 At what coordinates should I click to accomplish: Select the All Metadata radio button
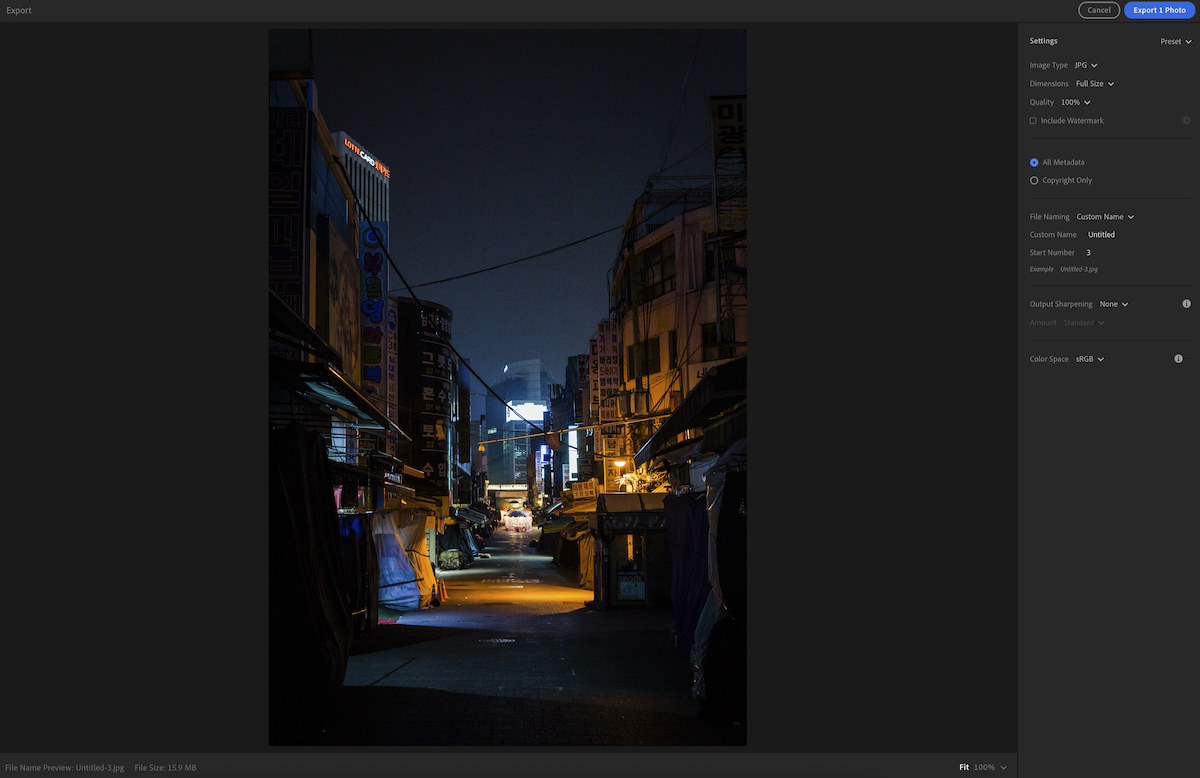pos(1033,161)
